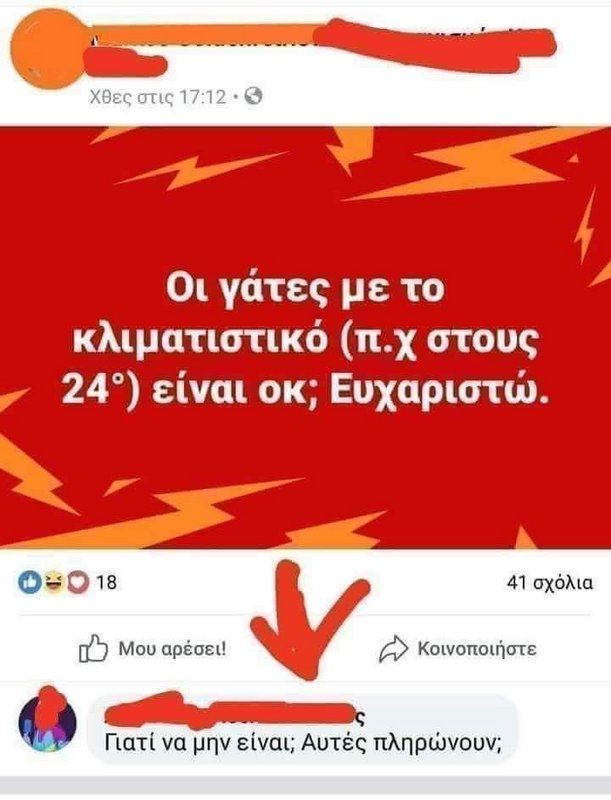
Task: Click the Κοινοποιήστε share button
Action: 457,649
